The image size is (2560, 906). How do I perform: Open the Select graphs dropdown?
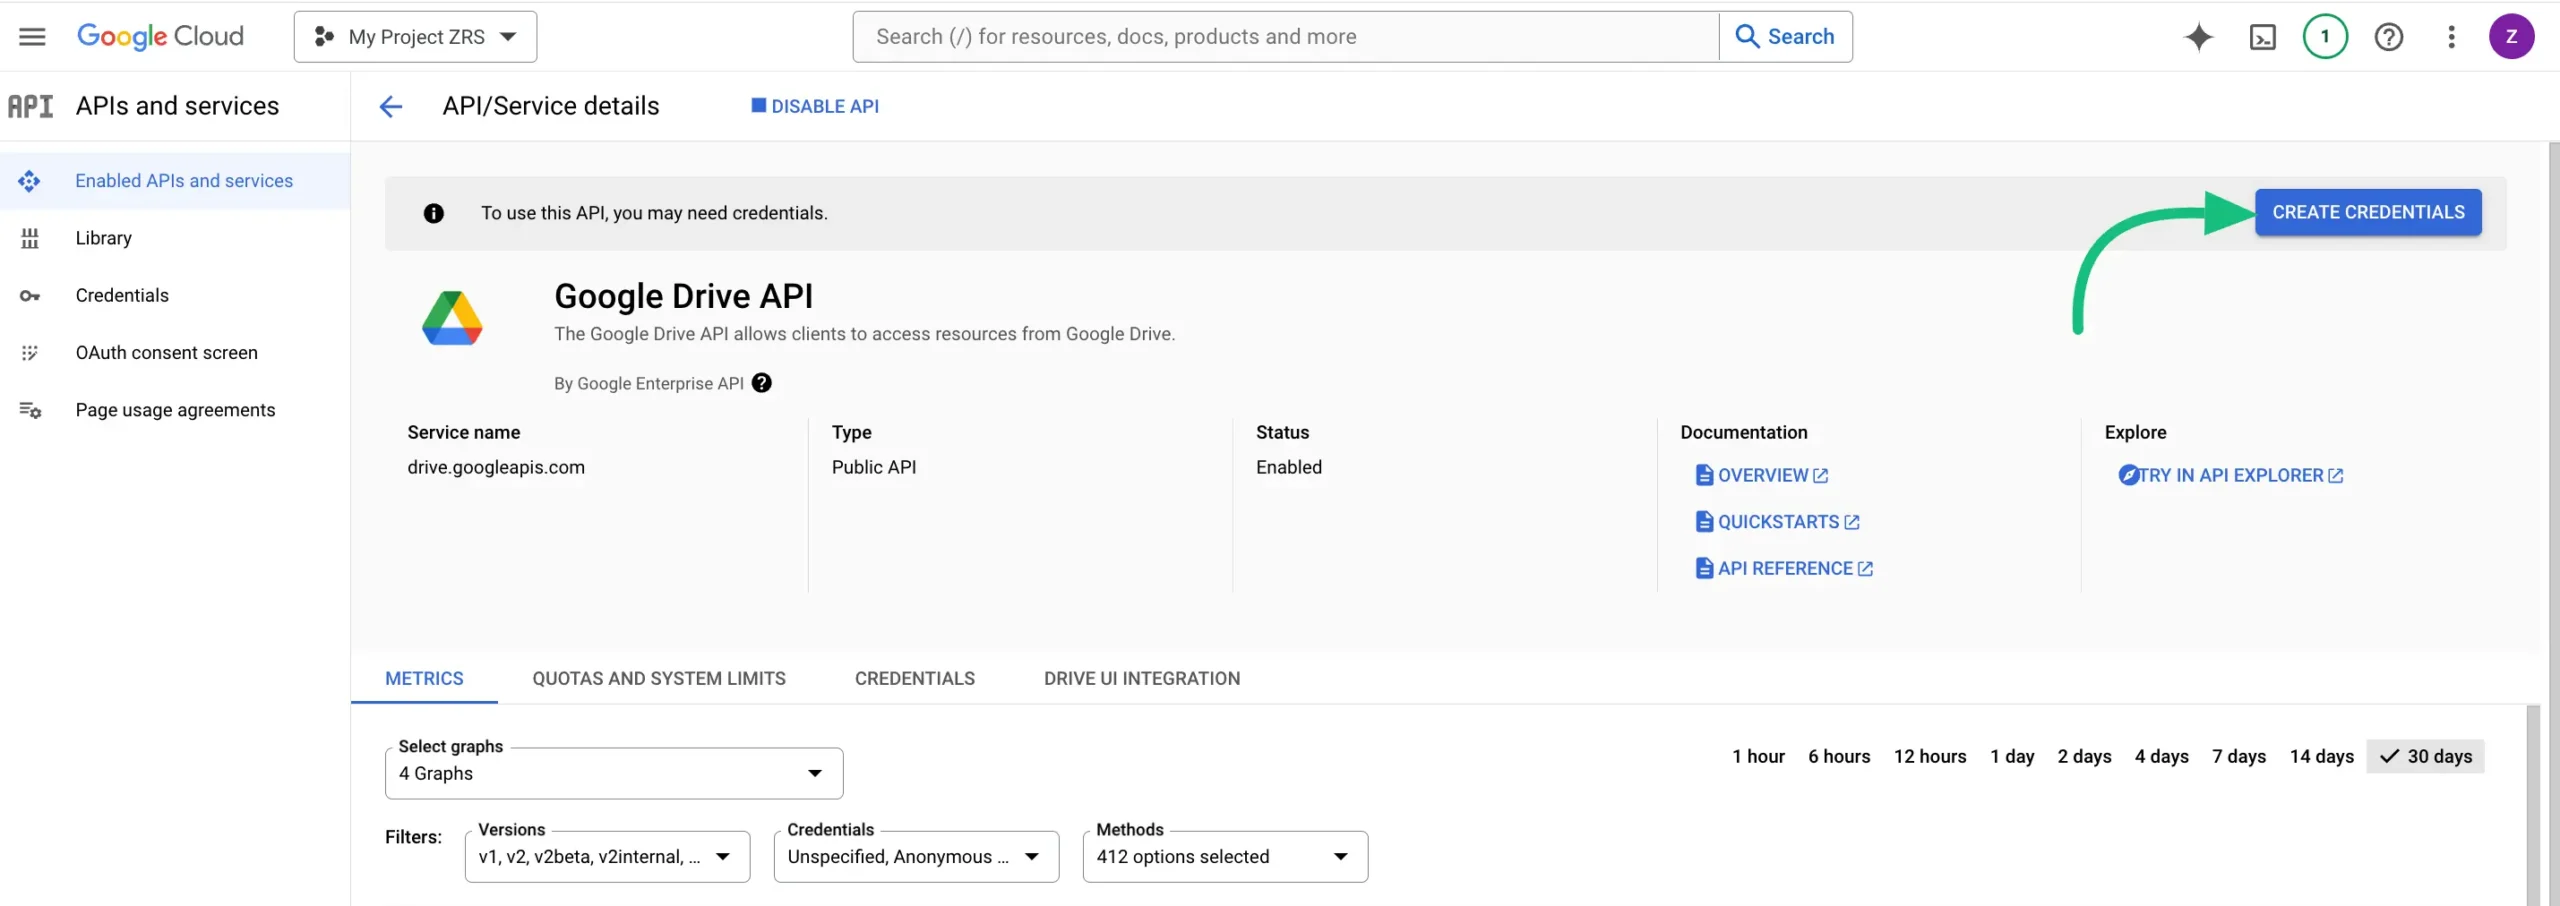[613, 772]
